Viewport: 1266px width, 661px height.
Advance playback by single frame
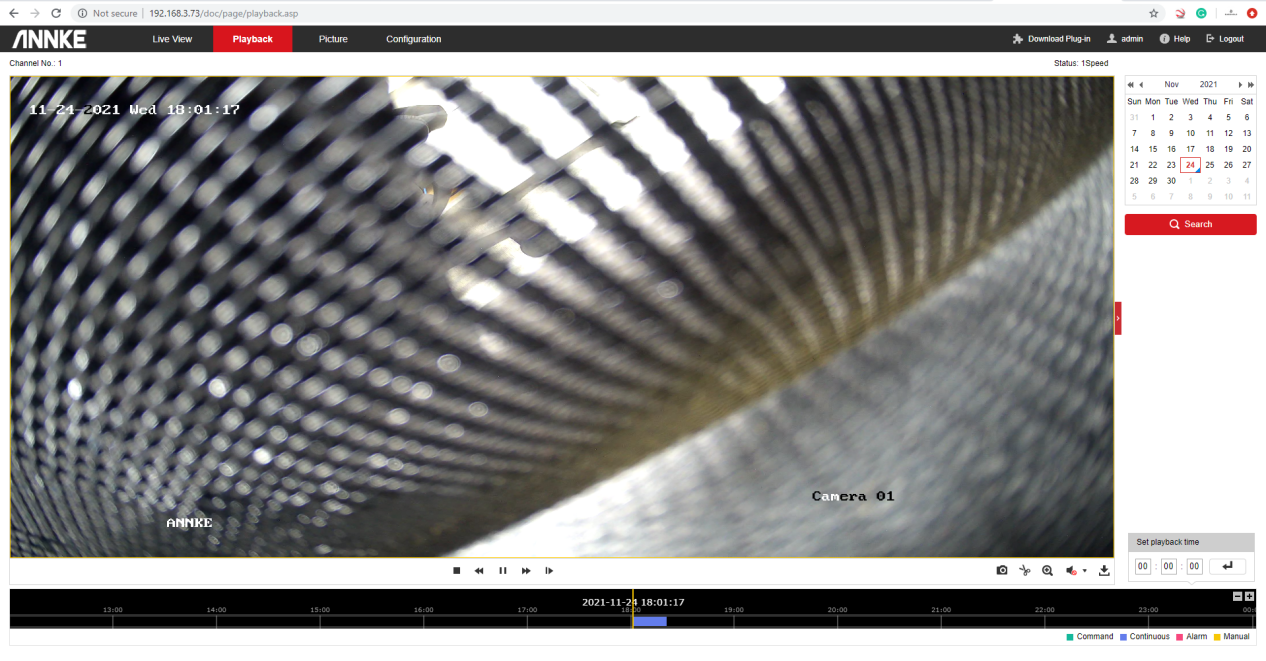[x=549, y=570]
